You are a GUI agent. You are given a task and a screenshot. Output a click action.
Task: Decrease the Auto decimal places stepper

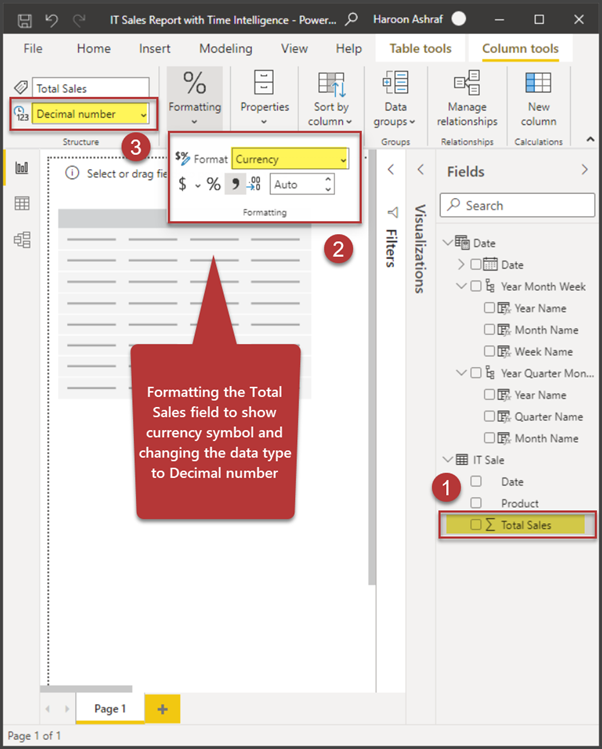(x=328, y=190)
